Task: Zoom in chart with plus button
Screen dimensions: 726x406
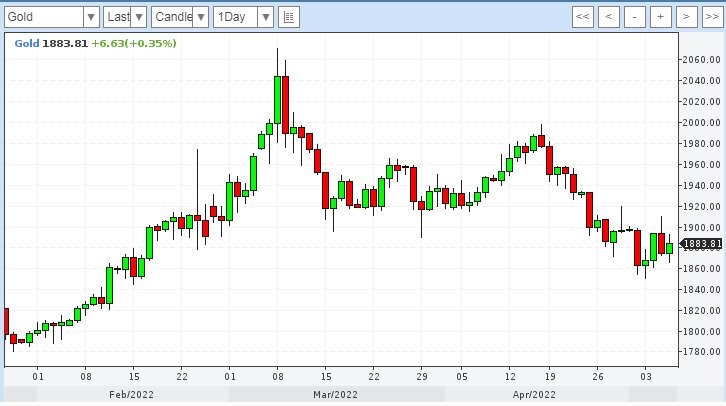Action: 660,17
